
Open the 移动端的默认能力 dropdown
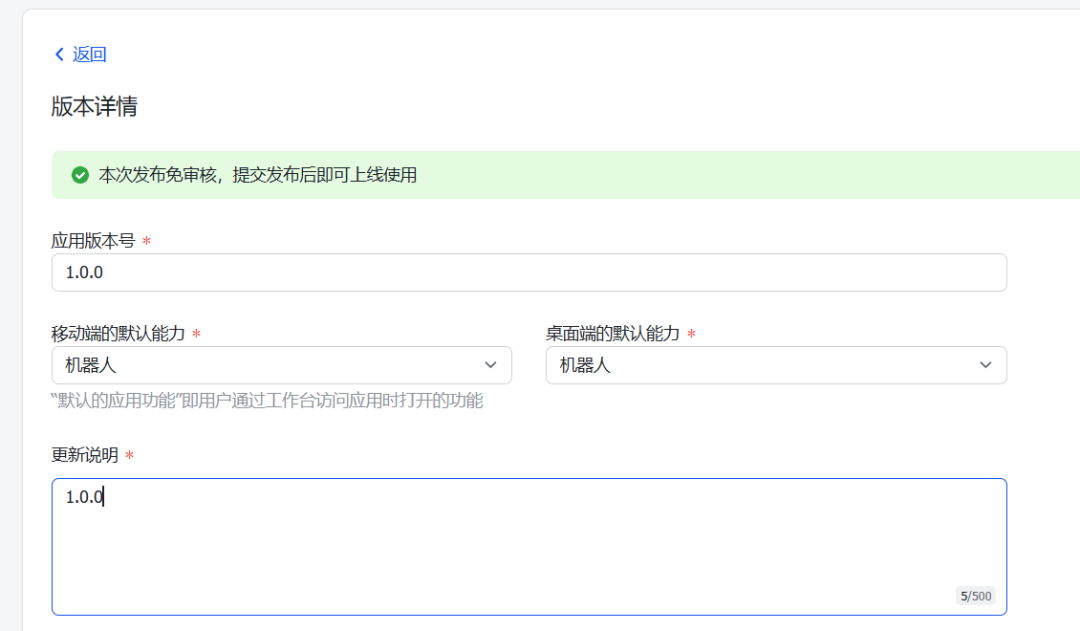281,365
